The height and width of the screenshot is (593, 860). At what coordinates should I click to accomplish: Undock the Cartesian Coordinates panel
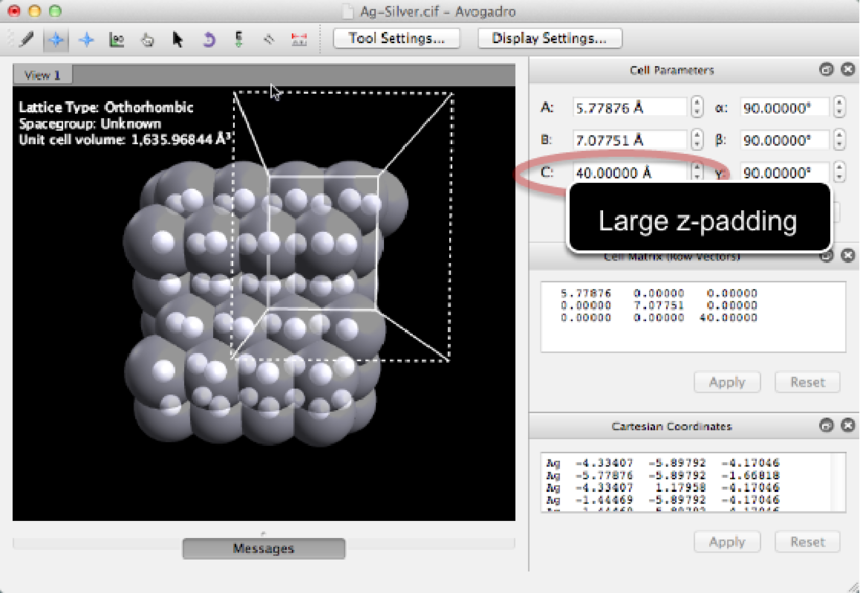point(827,426)
